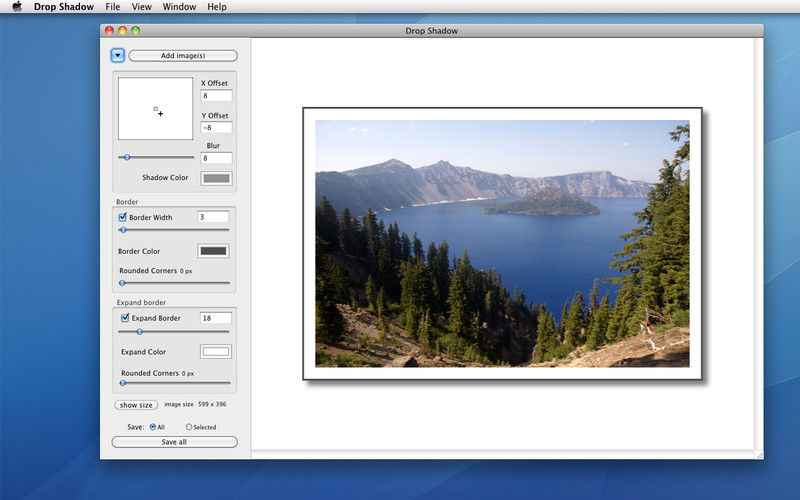Click the Save all button
The width and height of the screenshot is (800, 500).
tap(174, 442)
